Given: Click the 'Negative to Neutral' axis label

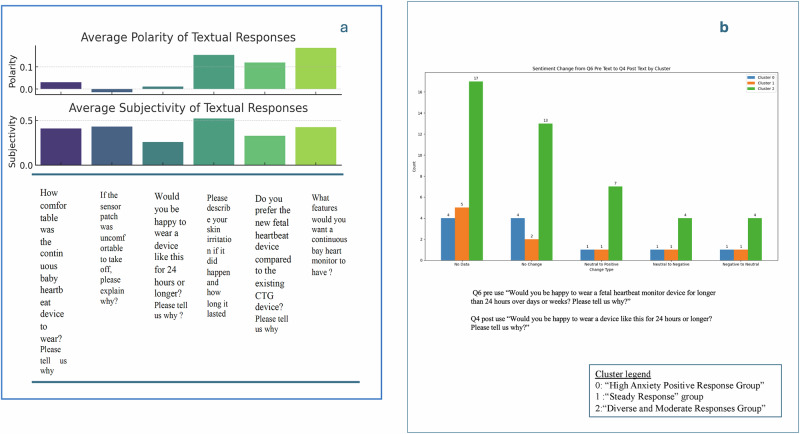Looking at the screenshot, I should (740, 265).
